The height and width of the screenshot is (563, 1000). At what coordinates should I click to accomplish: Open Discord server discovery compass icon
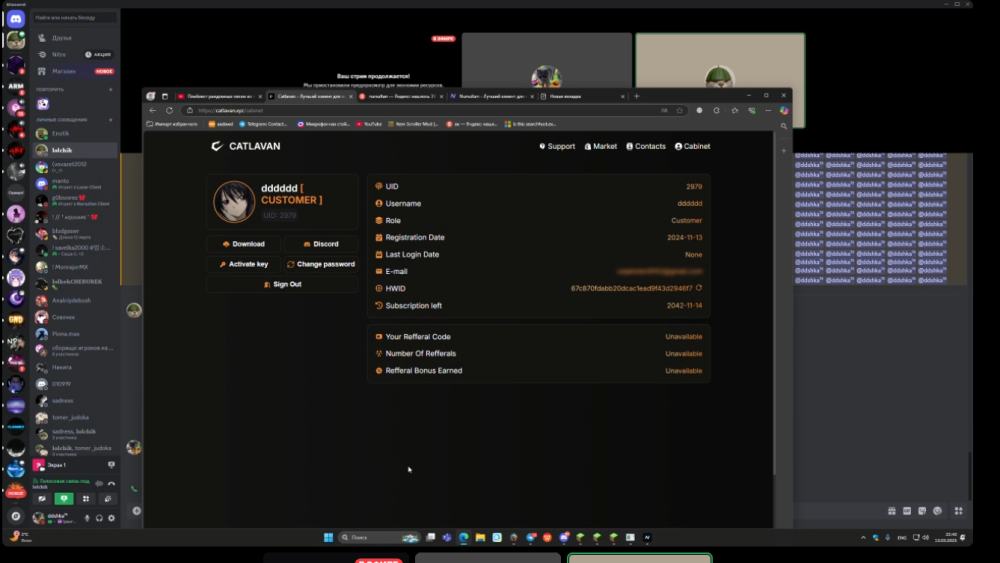pos(16,516)
